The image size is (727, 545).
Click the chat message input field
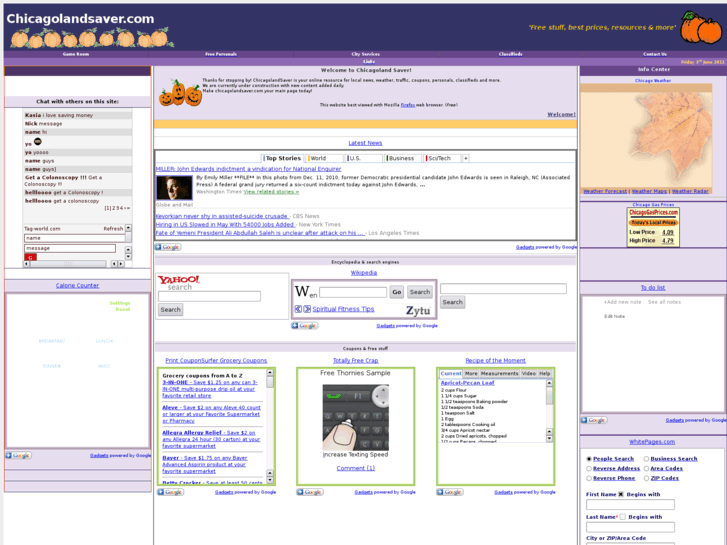70,248
